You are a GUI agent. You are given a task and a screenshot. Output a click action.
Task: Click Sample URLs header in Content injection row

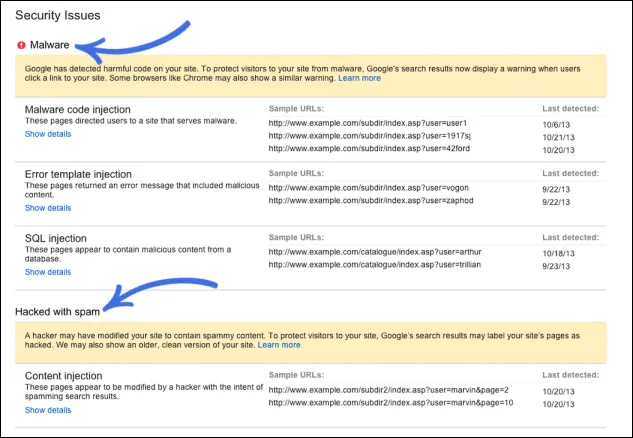(x=296, y=375)
